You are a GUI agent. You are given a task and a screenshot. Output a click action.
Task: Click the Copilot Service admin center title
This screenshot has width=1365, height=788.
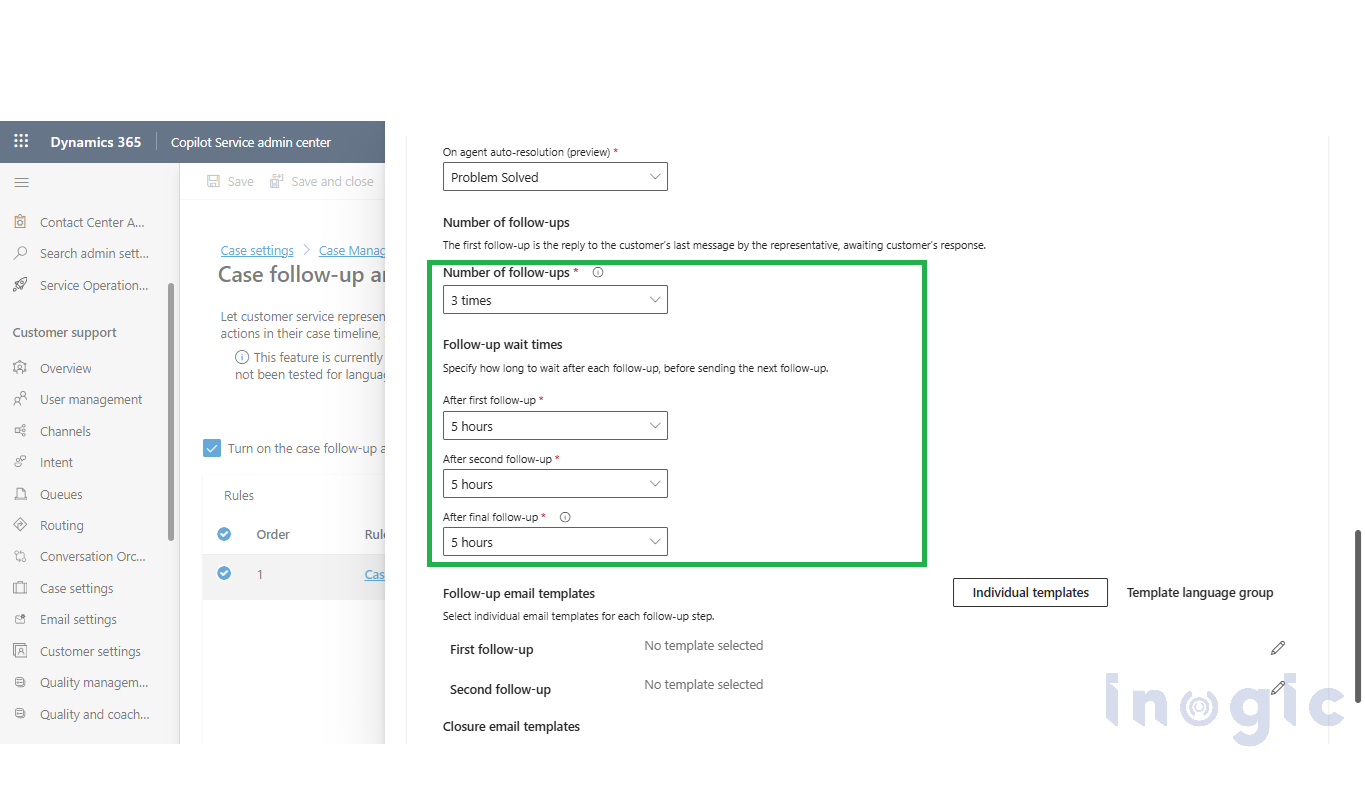pyautogui.click(x=251, y=142)
